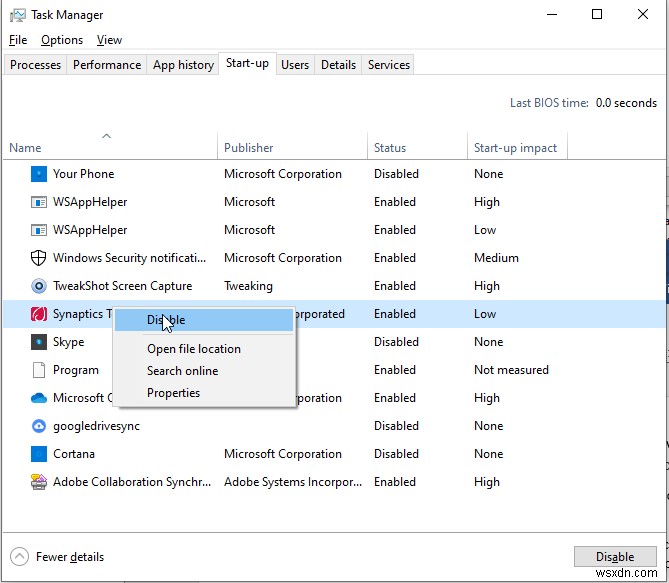Click the icon of the WSAppHelper row with Low impact
The height and width of the screenshot is (583, 669).
[x=38, y=230]
